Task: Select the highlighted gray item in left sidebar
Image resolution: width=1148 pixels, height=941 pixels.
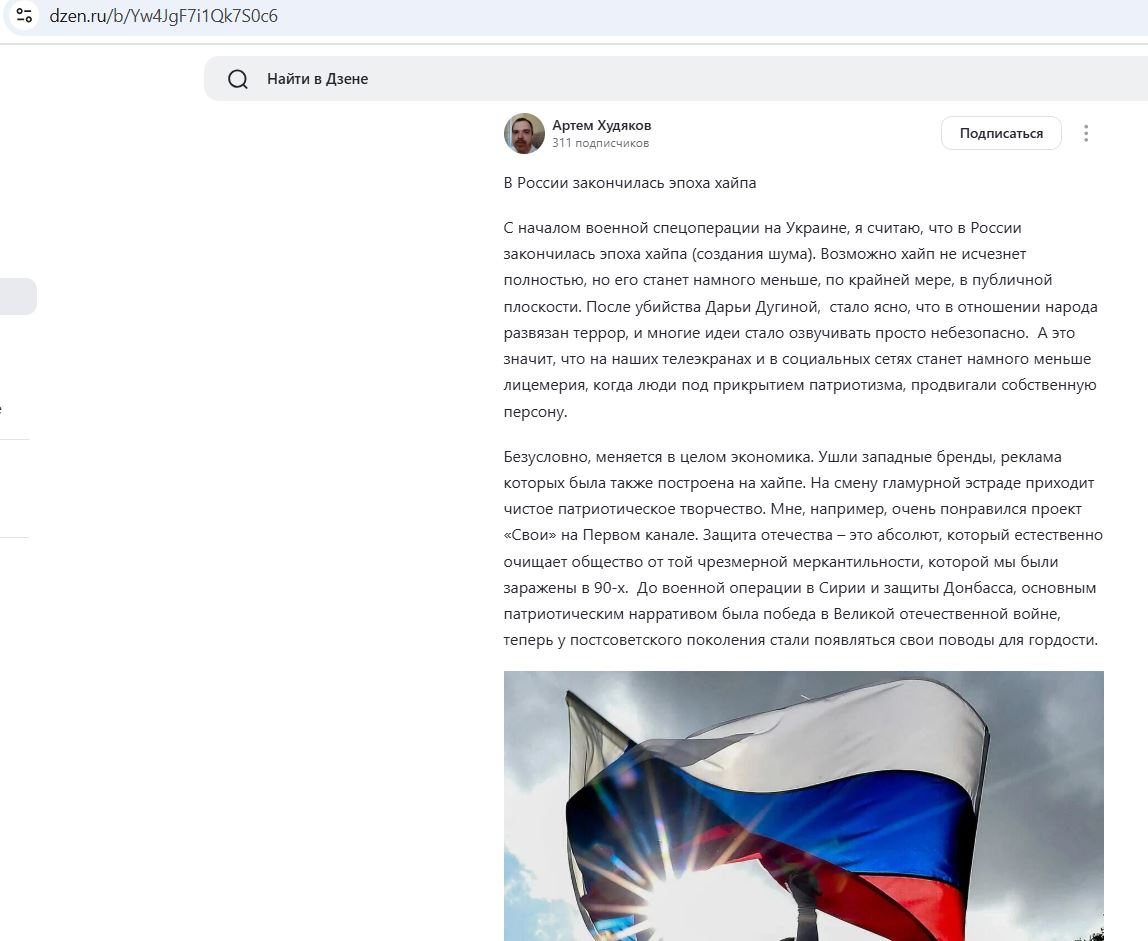Action: pos(18,297)
